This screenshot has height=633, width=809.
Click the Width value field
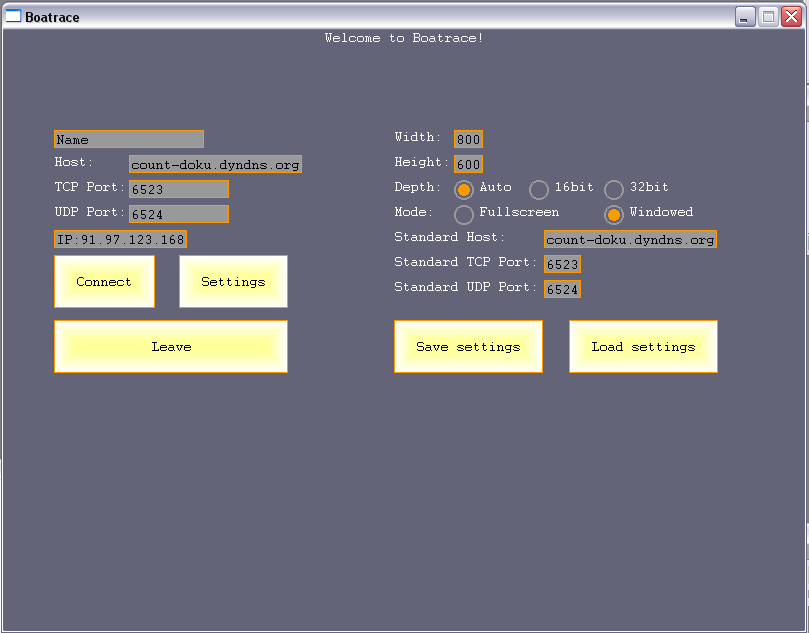468,139
